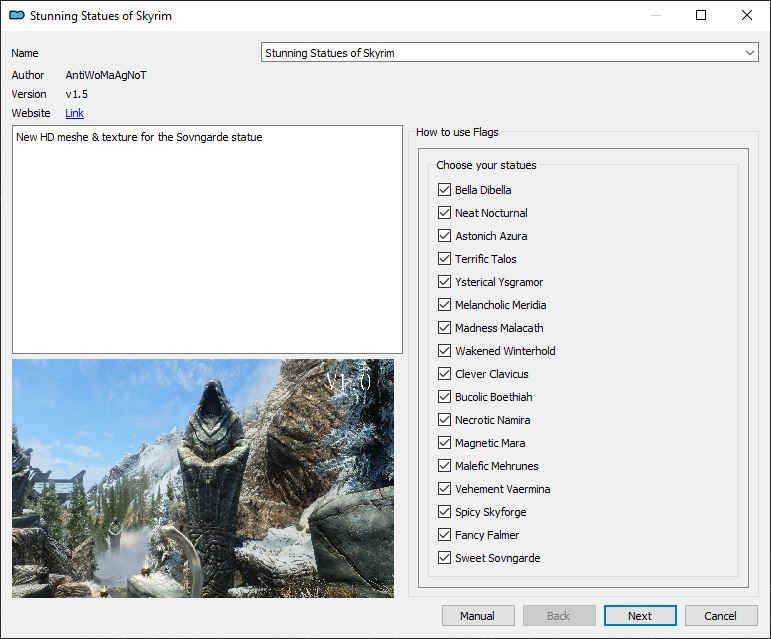Image resolution: width=771 pixels, height=639 pixels.
Task: Uncheck Spicy Skyforge option
Action: point(444,512)
